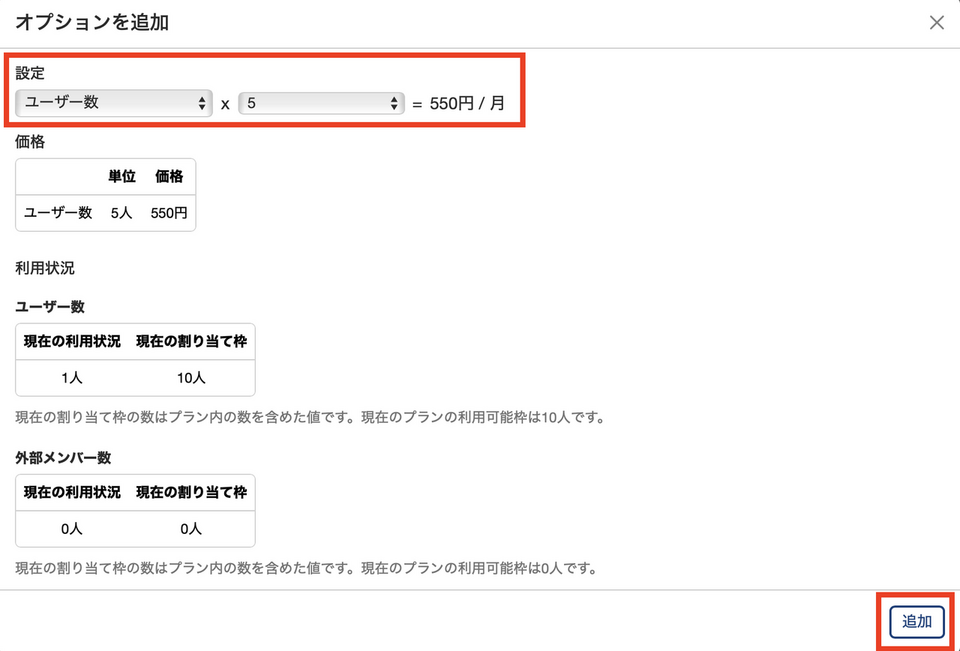Click the note mentioning 利用可能枠は10人

pos(310,417)
